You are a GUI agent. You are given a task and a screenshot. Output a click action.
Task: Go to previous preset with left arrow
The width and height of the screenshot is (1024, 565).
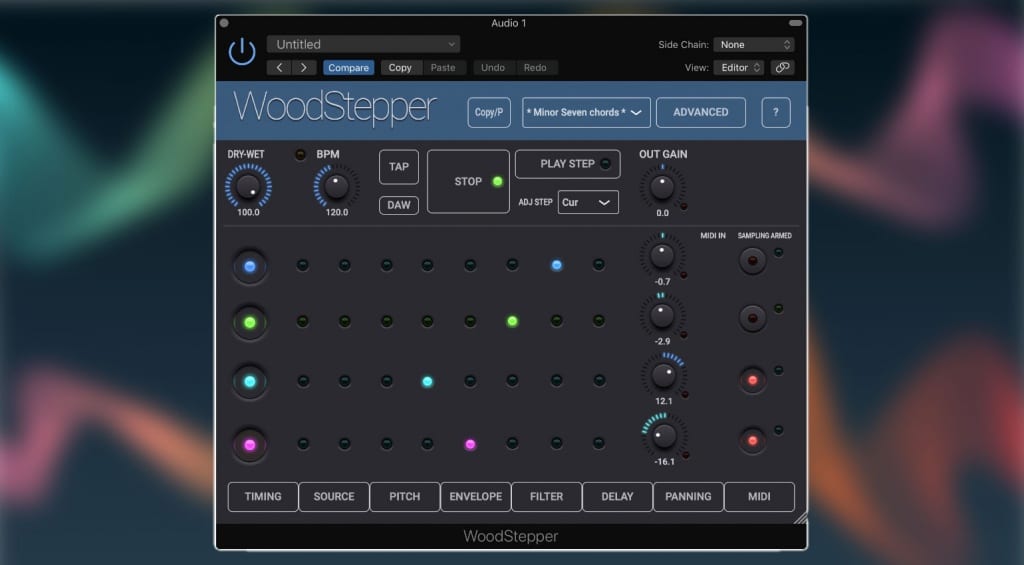tap(280, 67)
